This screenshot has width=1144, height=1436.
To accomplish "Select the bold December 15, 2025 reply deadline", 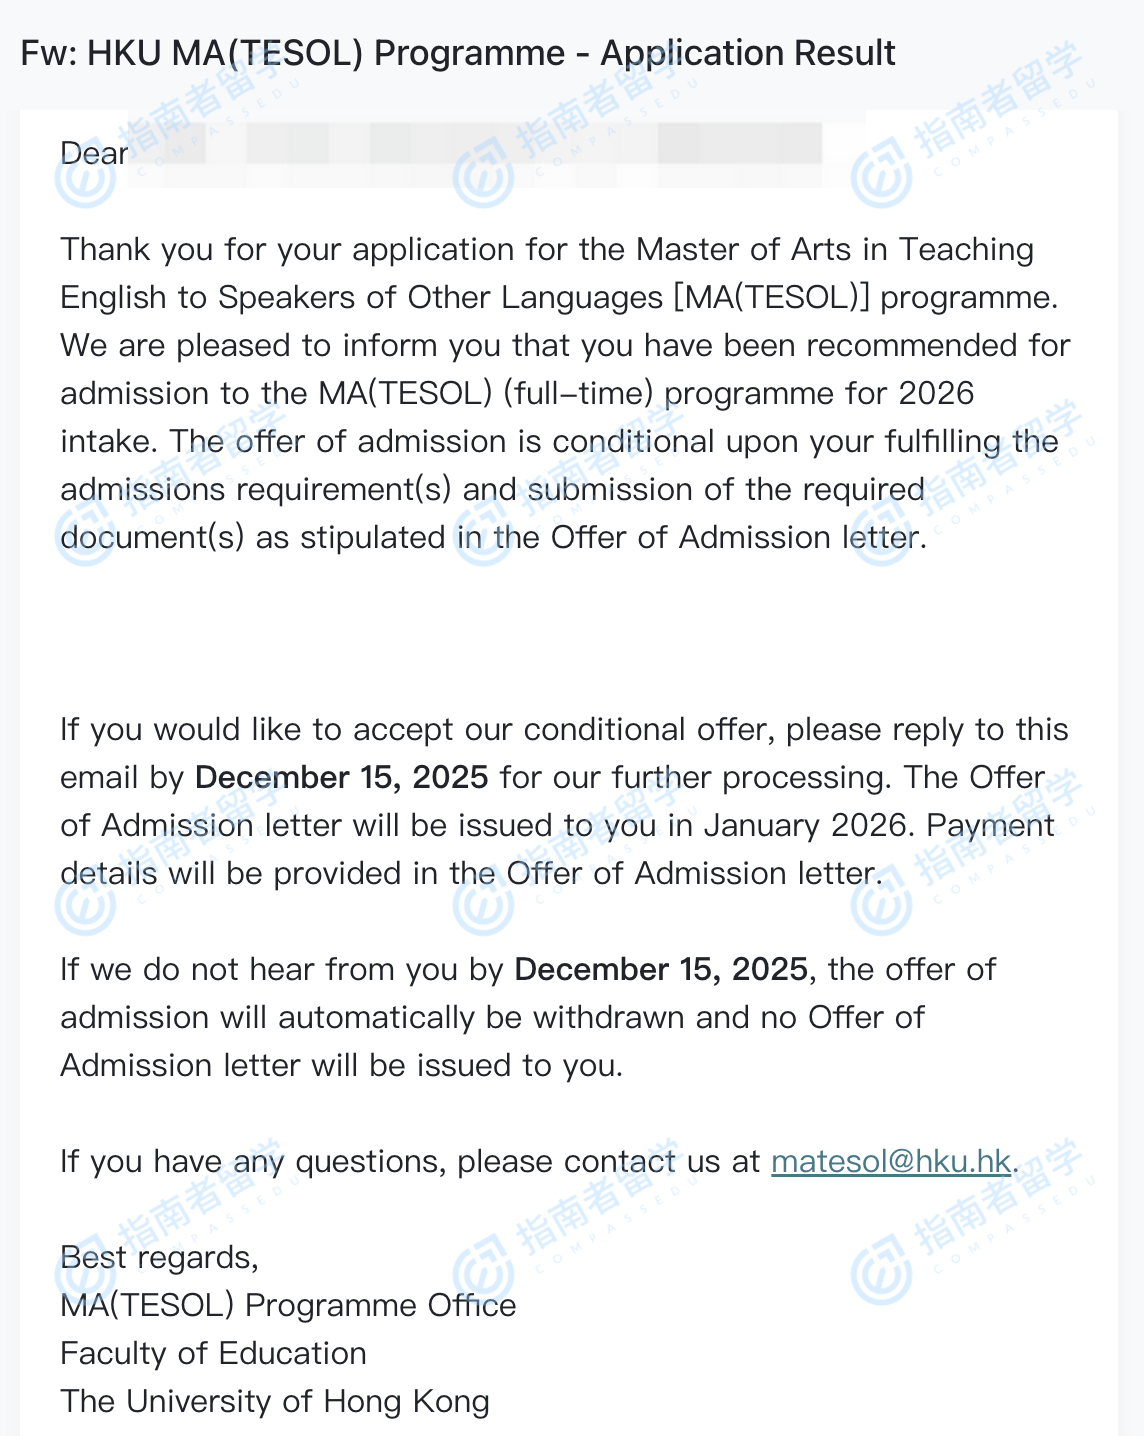I will click(341, 778).
